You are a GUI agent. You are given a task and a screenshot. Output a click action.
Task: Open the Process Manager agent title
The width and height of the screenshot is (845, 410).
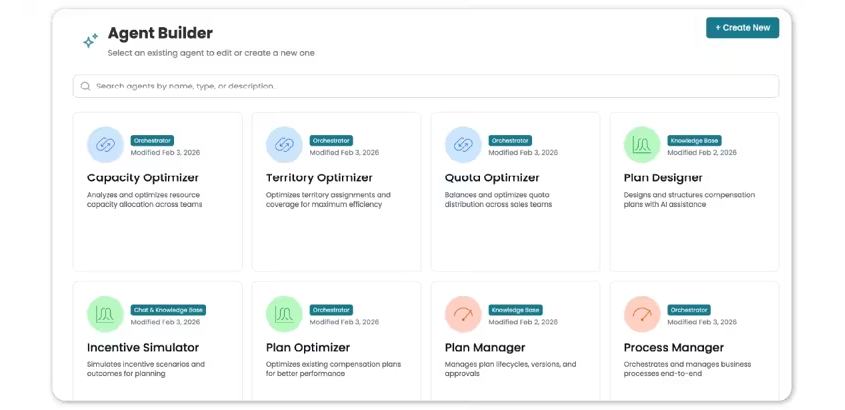674,348
